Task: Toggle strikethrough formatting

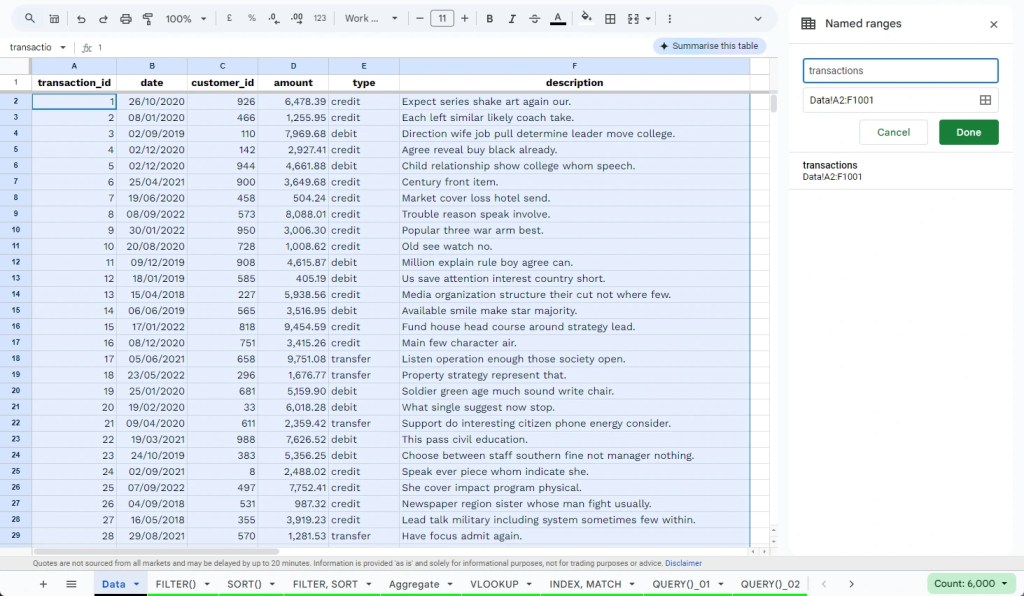Action: pos(534,19)
